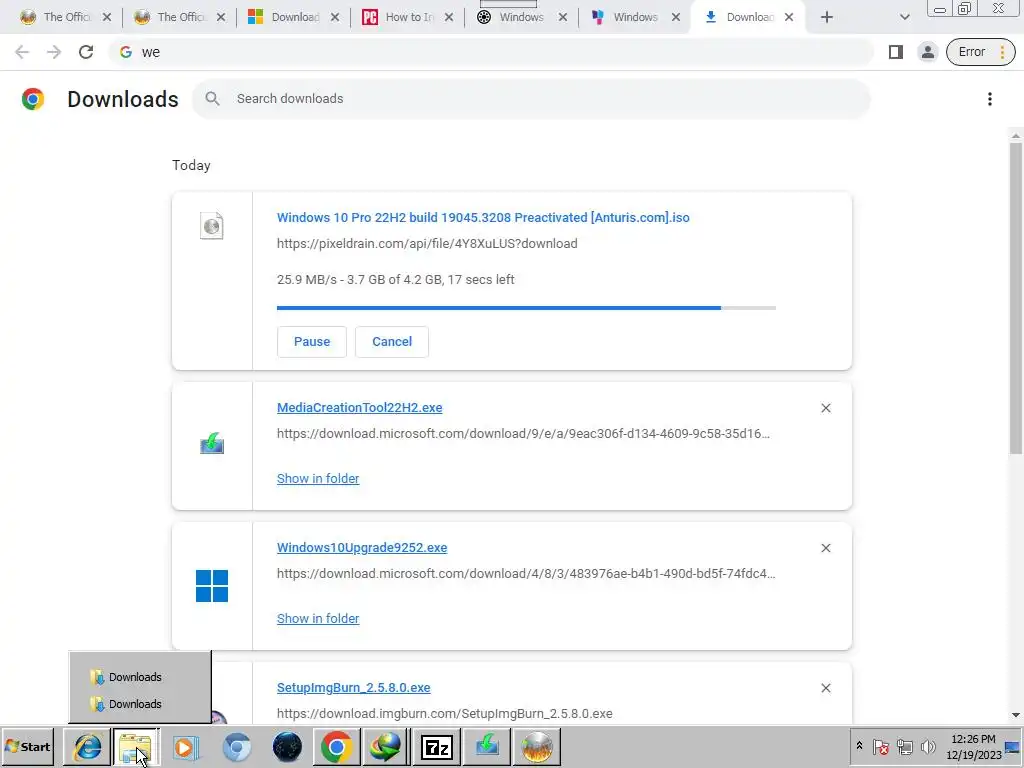The height and width of the screenshot is (768, 1024).
Task: Click the browser back arrow
Action: point(22,52)
